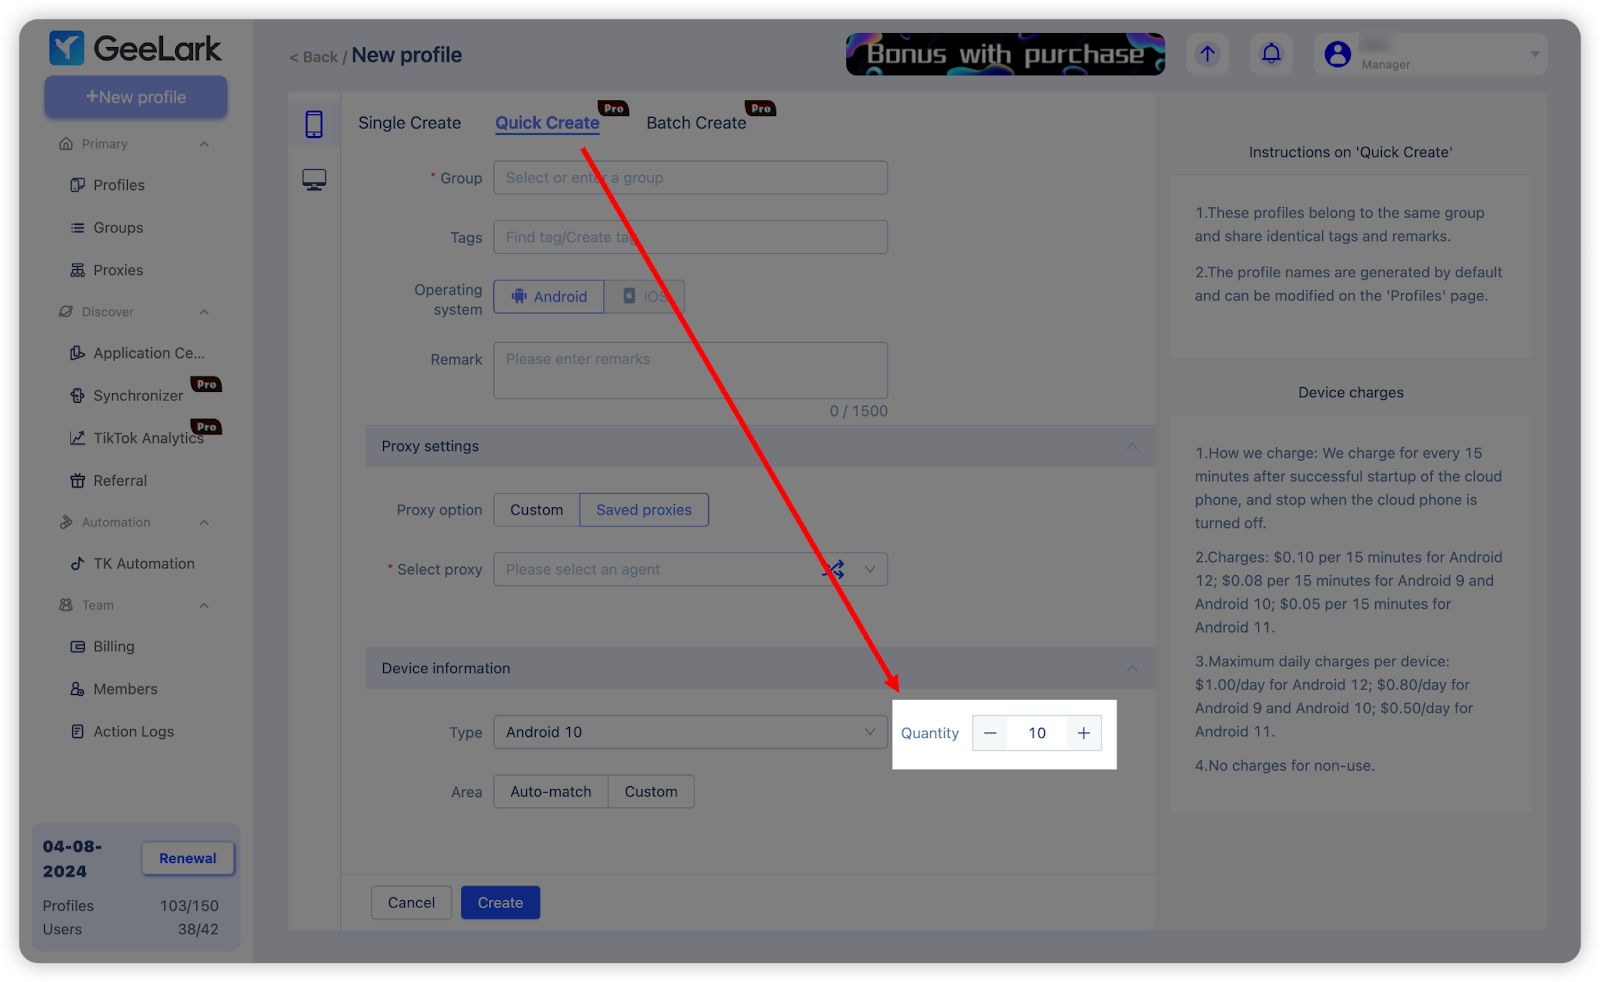Open TK Automation in the sidebar
Viewport: 1600px width, 982px height.
(x=133, y=564)
